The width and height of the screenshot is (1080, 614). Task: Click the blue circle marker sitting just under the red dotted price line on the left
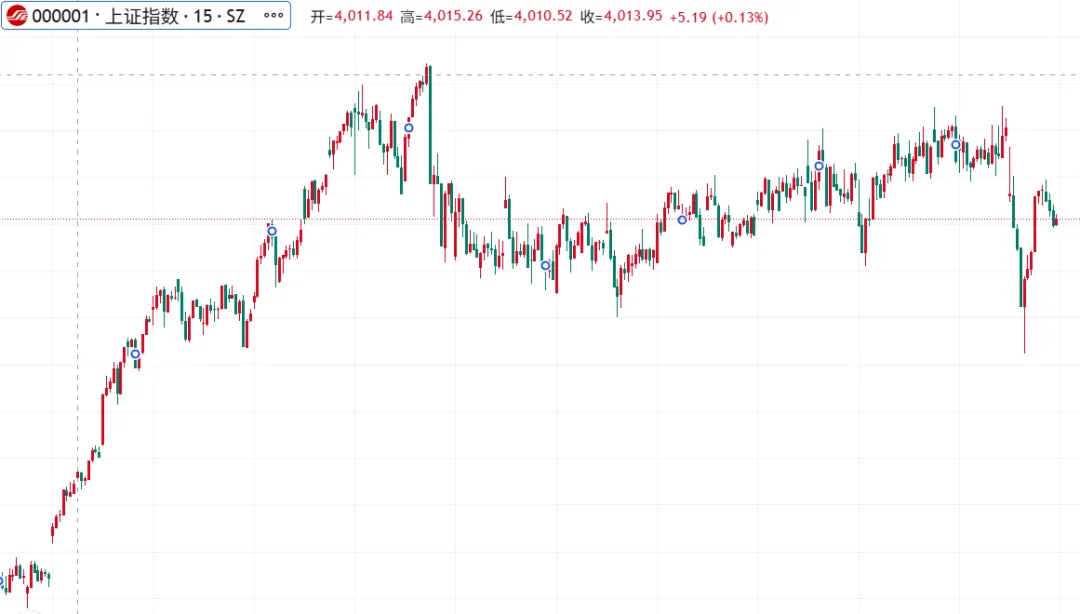click(x=272, y=232)
